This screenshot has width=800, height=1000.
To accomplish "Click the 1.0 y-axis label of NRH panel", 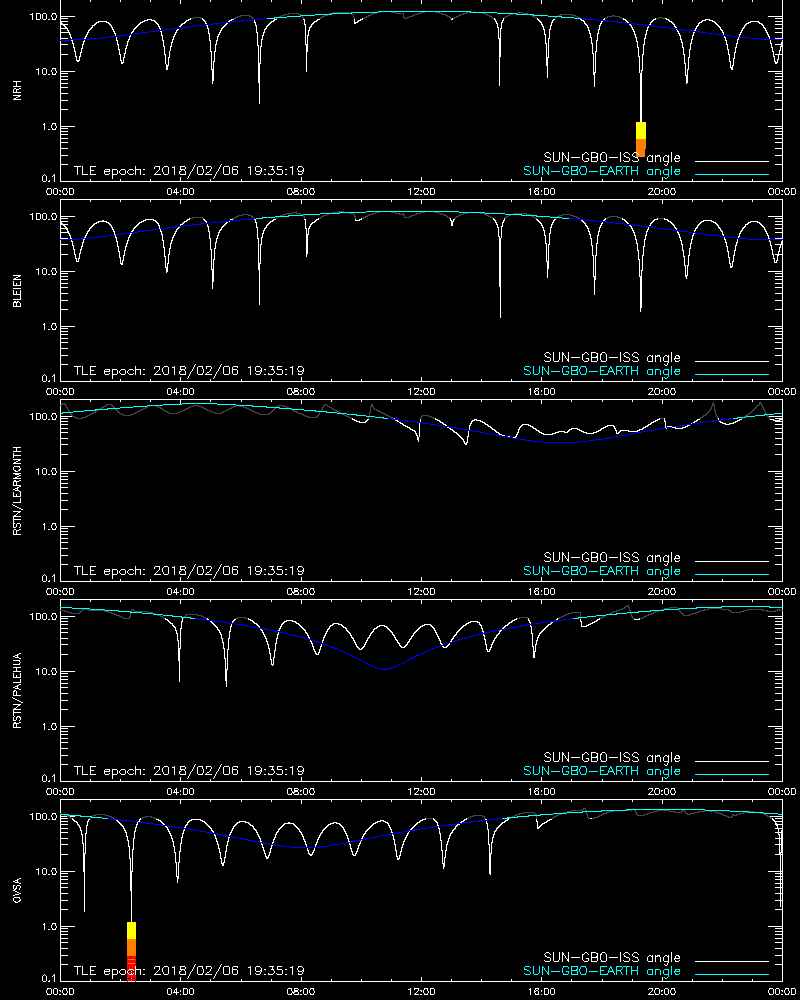I will click(x=48, y=126).
